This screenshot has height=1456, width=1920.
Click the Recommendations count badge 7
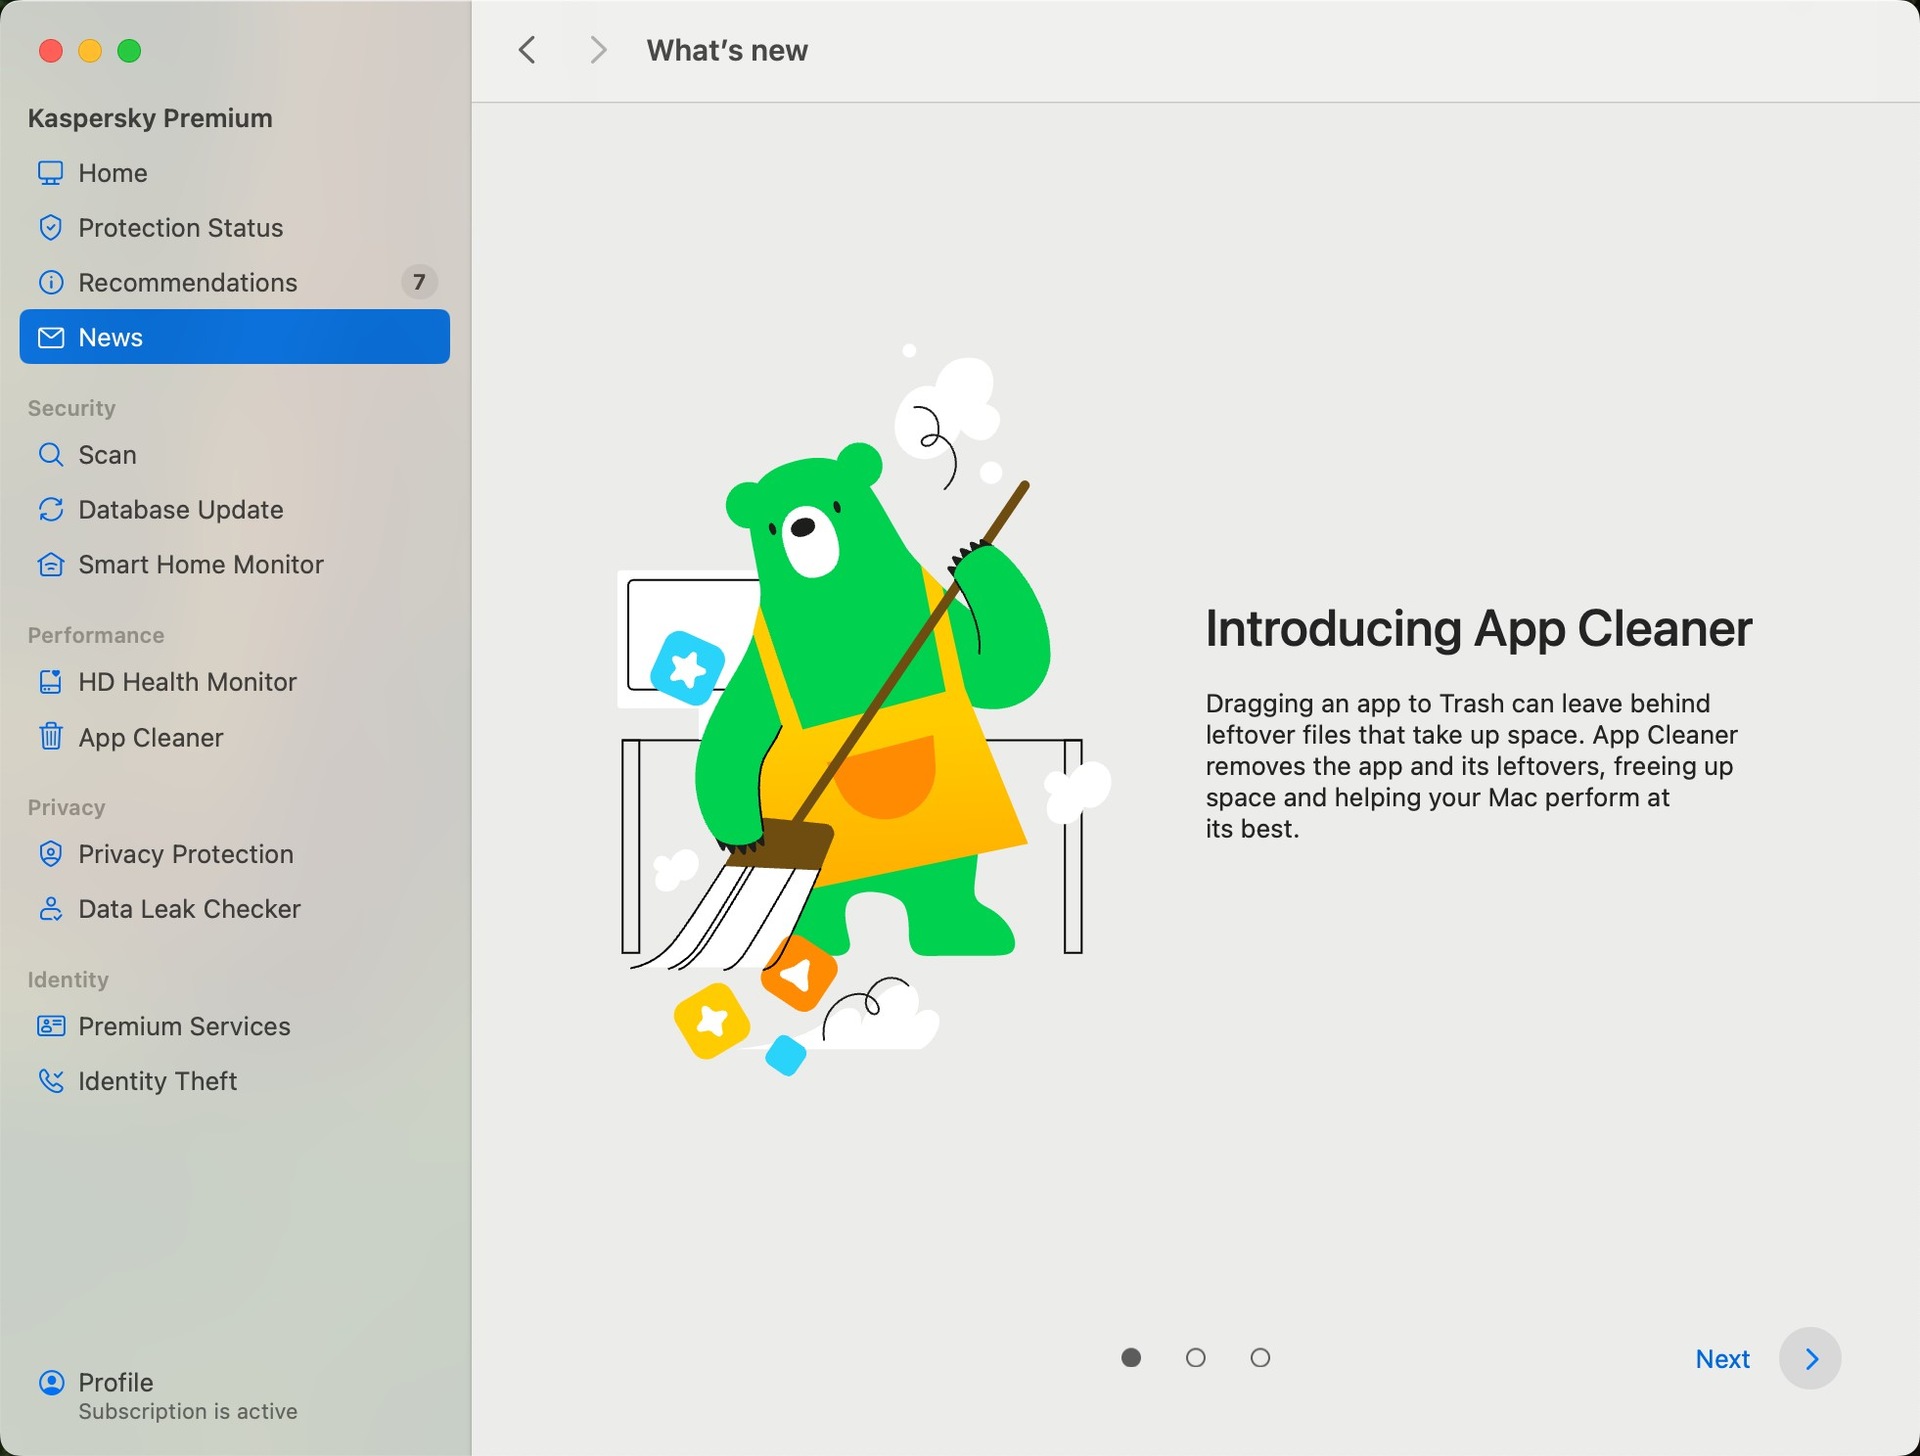click(x=419, y=283)
